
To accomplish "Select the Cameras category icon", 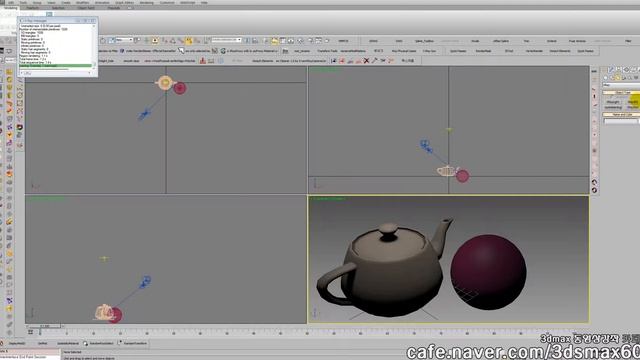I will 624,78.
